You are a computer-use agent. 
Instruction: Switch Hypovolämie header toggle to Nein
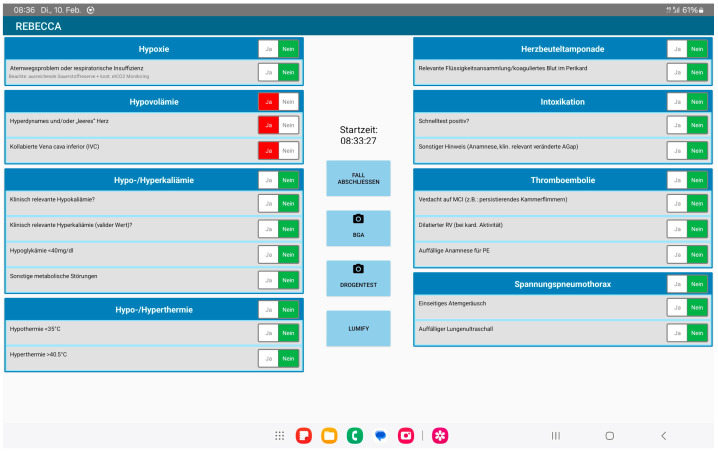pos(288,102)
